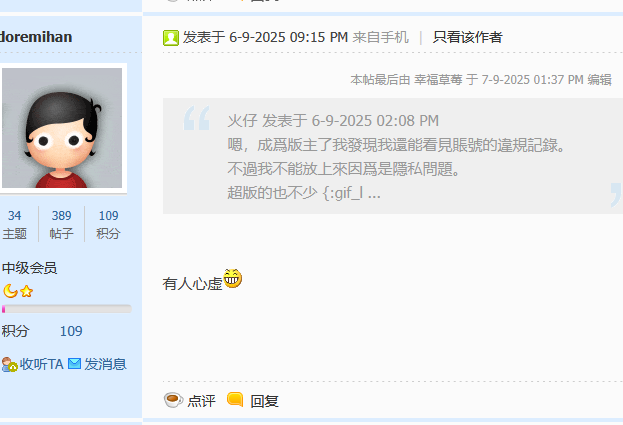View the 34 主题 threads count
The image size is (623, 425).
click(14, 224)
